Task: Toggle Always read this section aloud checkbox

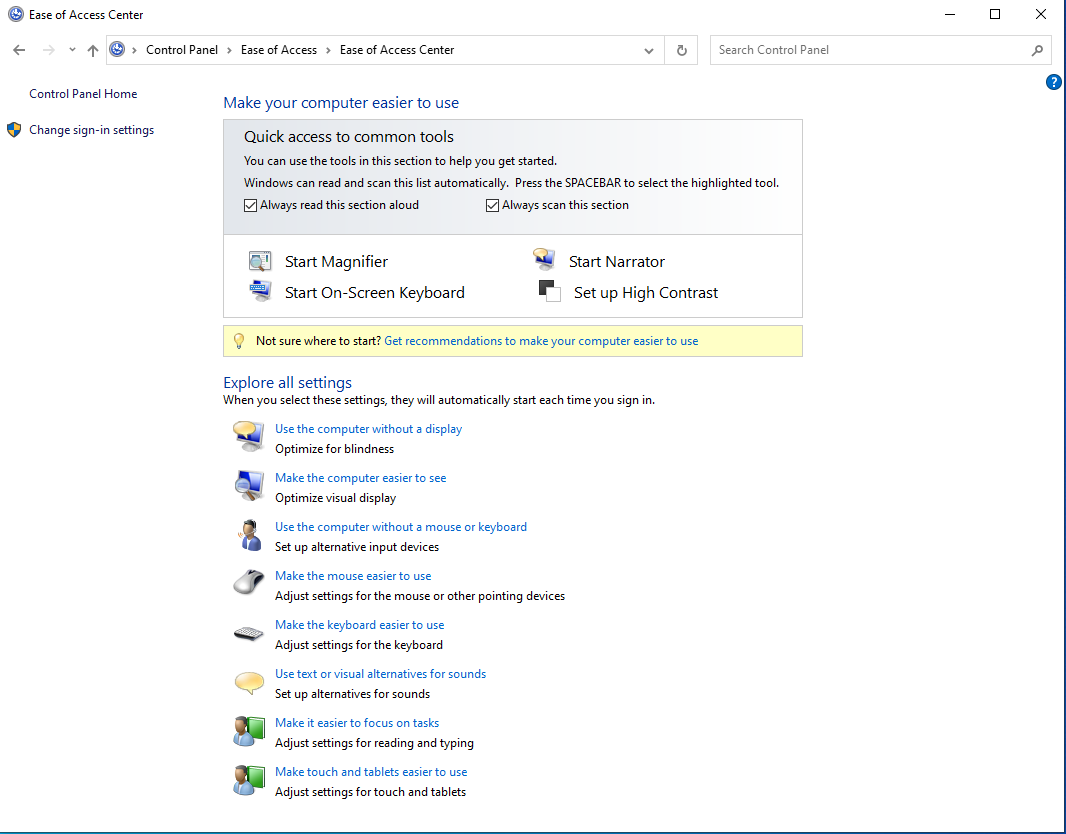Action: (250, 205)
